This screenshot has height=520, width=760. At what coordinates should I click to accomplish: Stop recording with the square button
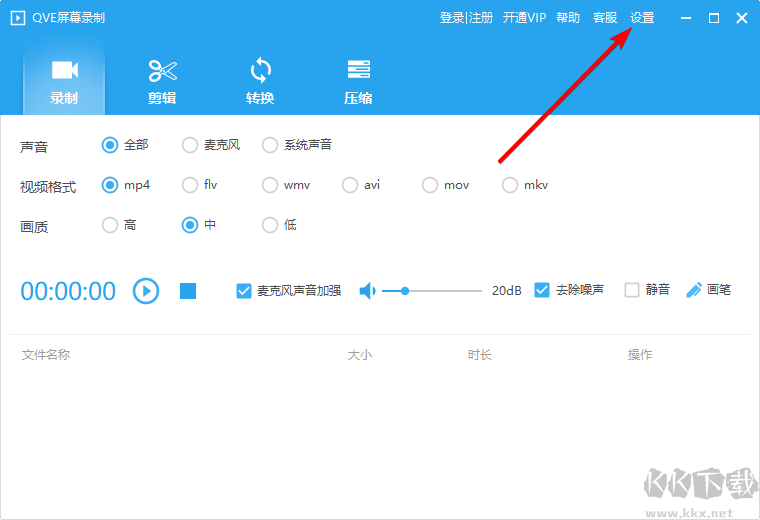(x=188, y=291)
